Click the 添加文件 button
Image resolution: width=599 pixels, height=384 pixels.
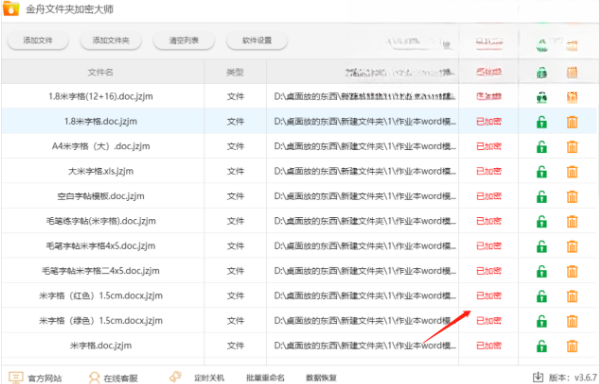(38, 41)
